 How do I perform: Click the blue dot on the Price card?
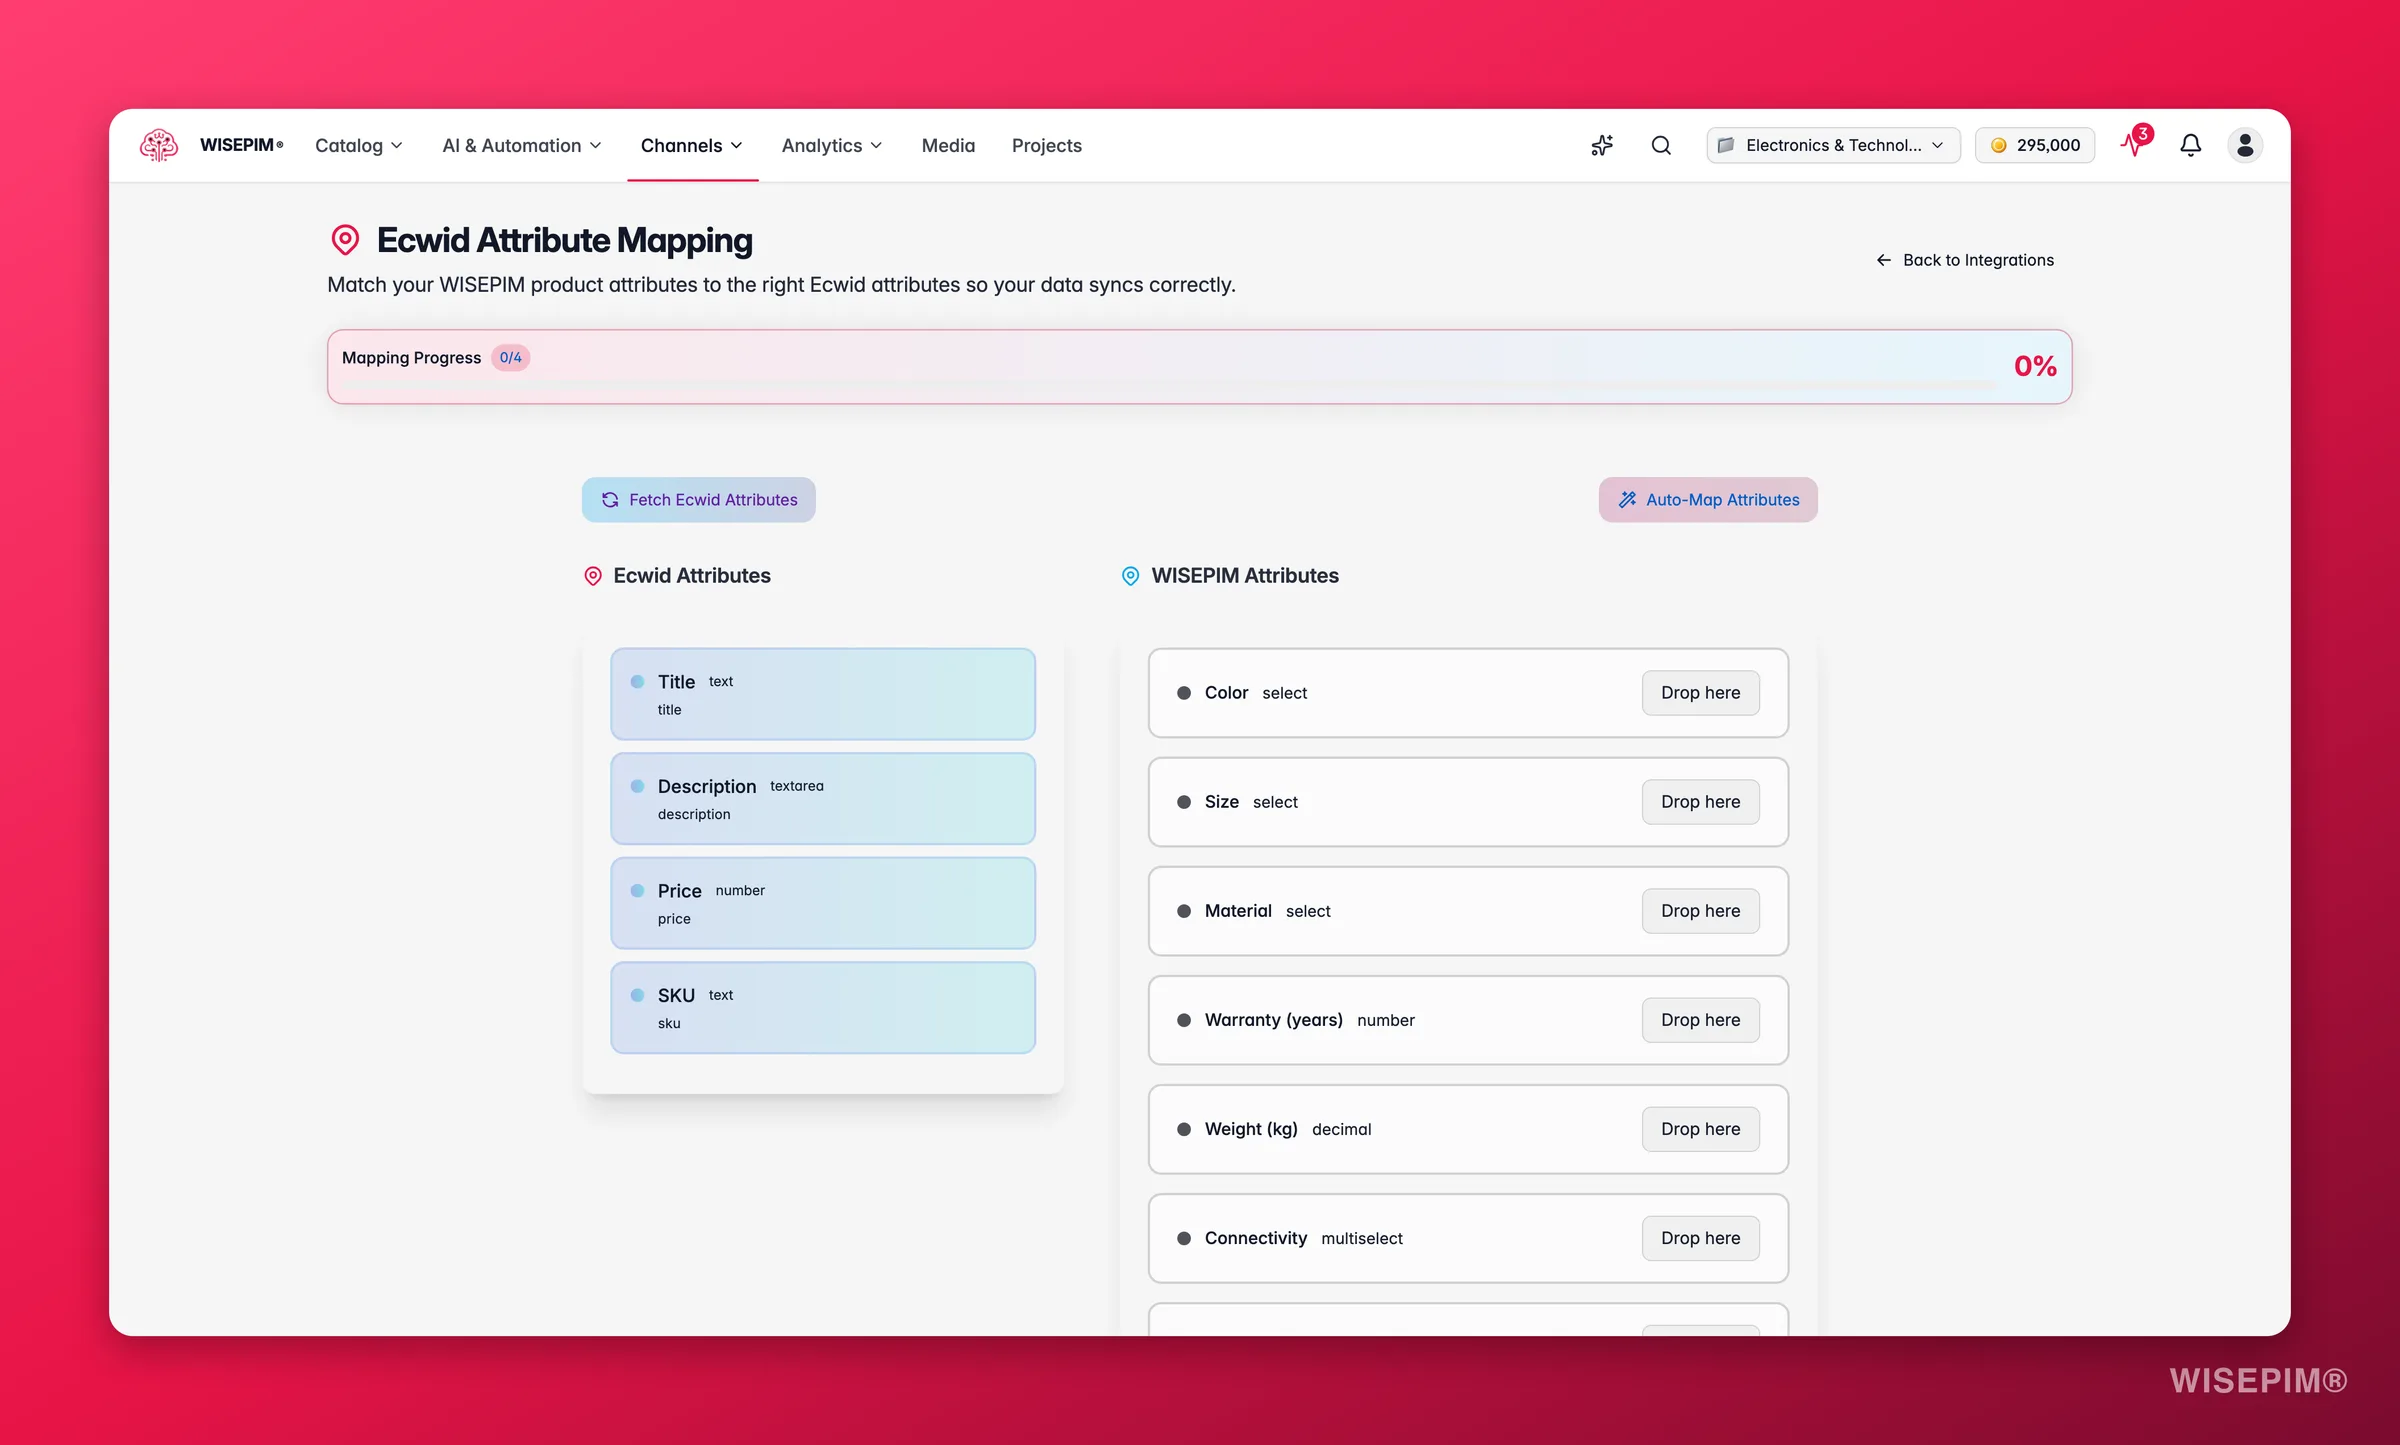[x=637, y=891]
